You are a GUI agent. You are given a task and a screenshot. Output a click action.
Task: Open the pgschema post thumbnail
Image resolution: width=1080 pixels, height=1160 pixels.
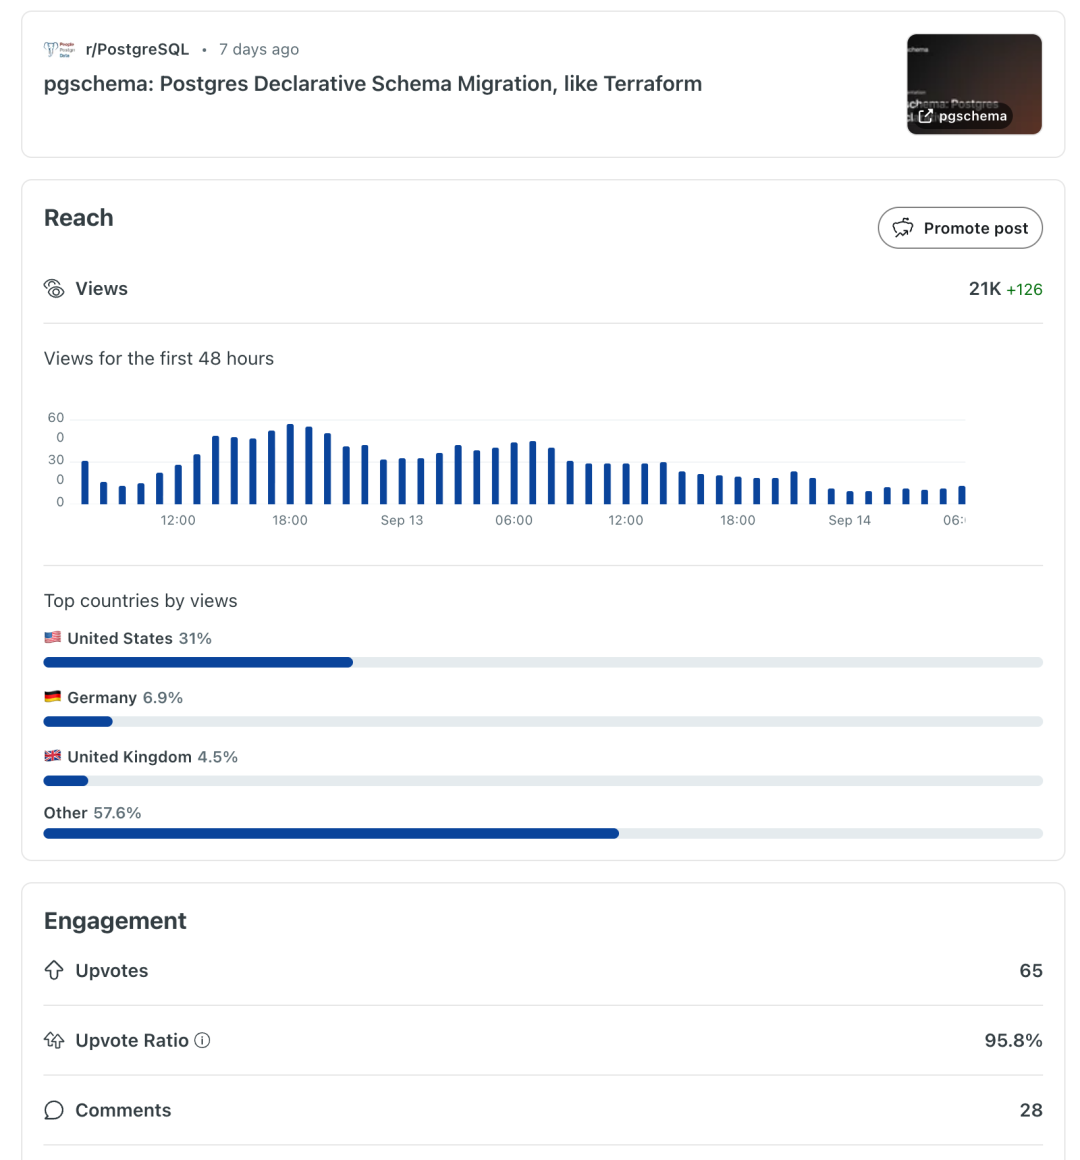[x=974, y=84]
